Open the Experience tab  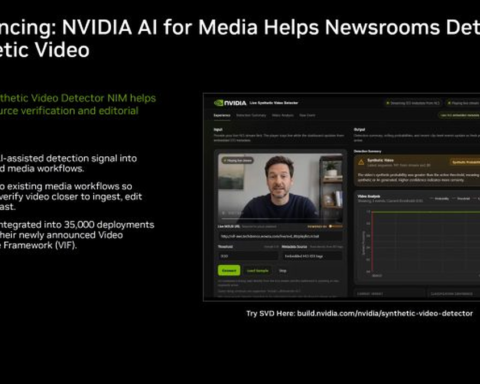222,115
